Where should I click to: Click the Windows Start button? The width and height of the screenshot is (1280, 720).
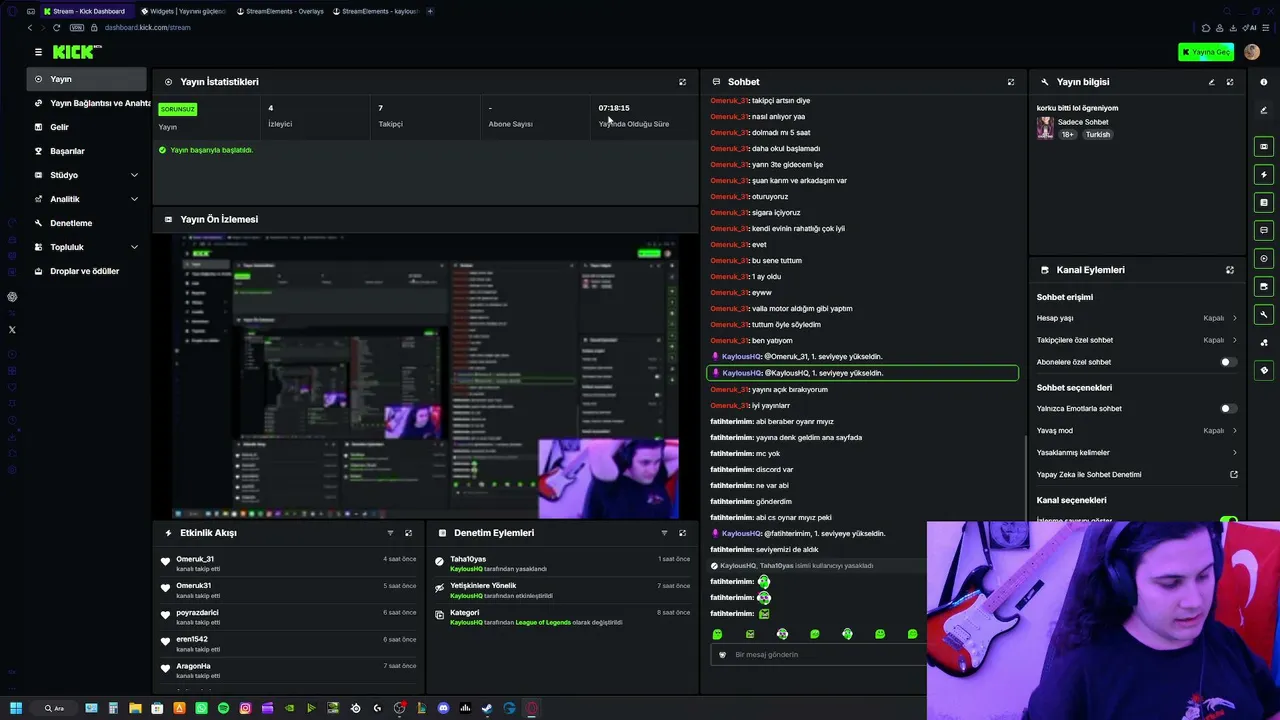(15, 708)
